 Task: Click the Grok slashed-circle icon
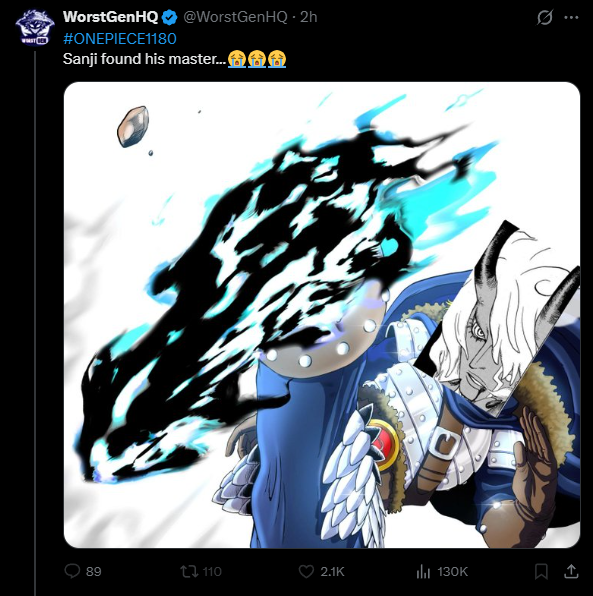[544, 17]
